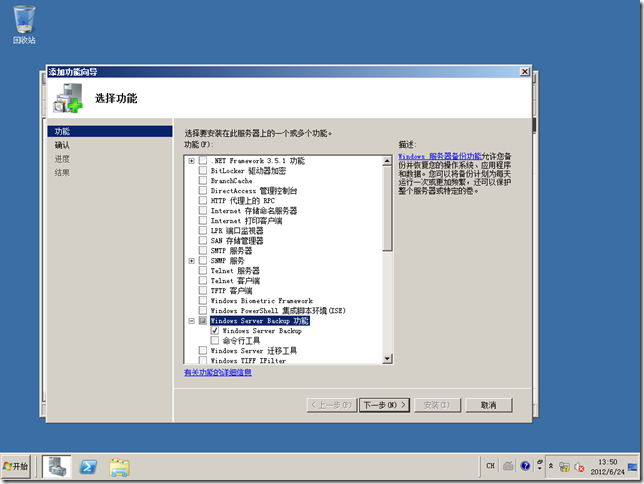Click the CH language indicator in tray

pos(490,466)
